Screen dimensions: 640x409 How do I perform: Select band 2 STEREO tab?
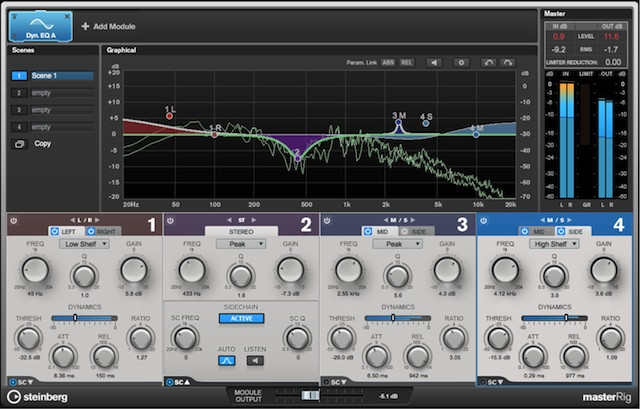pos(241,231)
